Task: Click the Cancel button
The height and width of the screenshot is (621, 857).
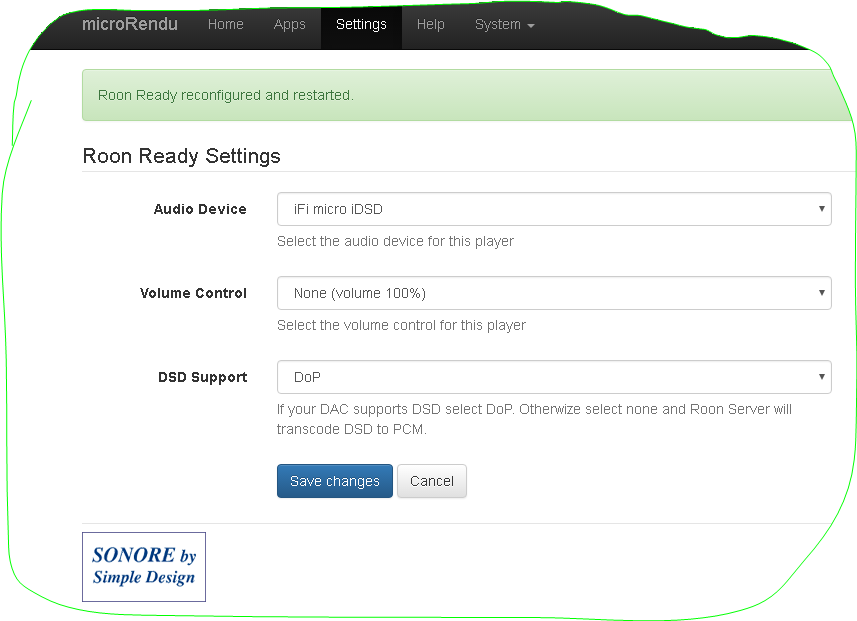Action: [432, 481]
